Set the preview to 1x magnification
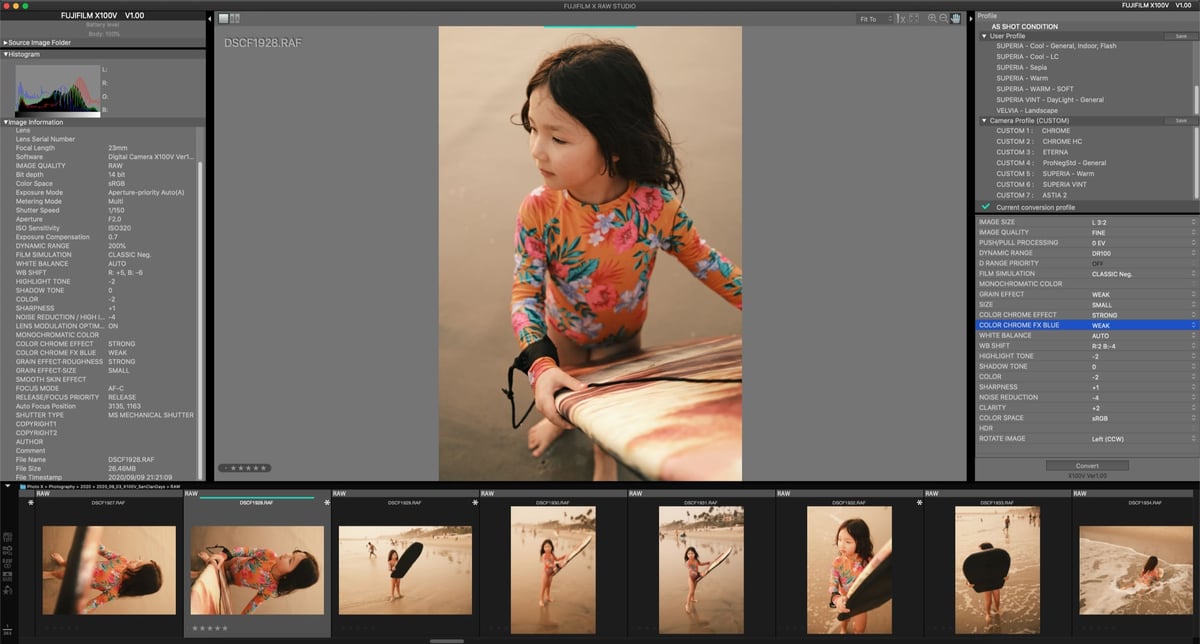The image size is (1200, 644). [x=899, y=17]
